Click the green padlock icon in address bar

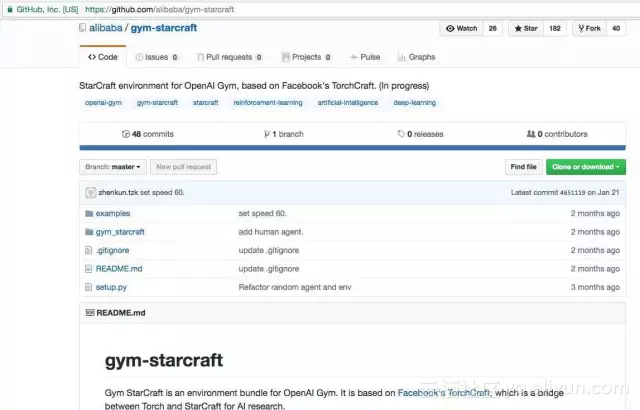pyautogui.click(x=10, y=9)
